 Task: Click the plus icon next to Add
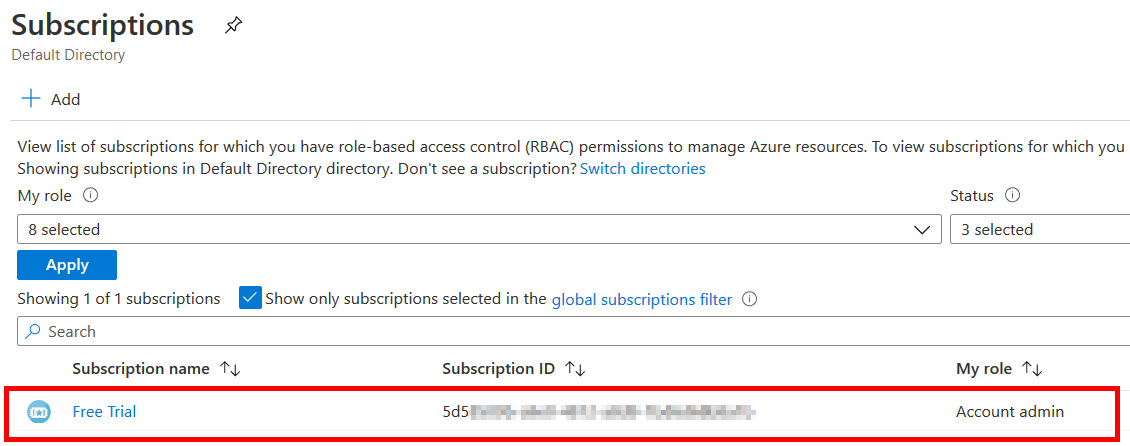tap(31, 99)
